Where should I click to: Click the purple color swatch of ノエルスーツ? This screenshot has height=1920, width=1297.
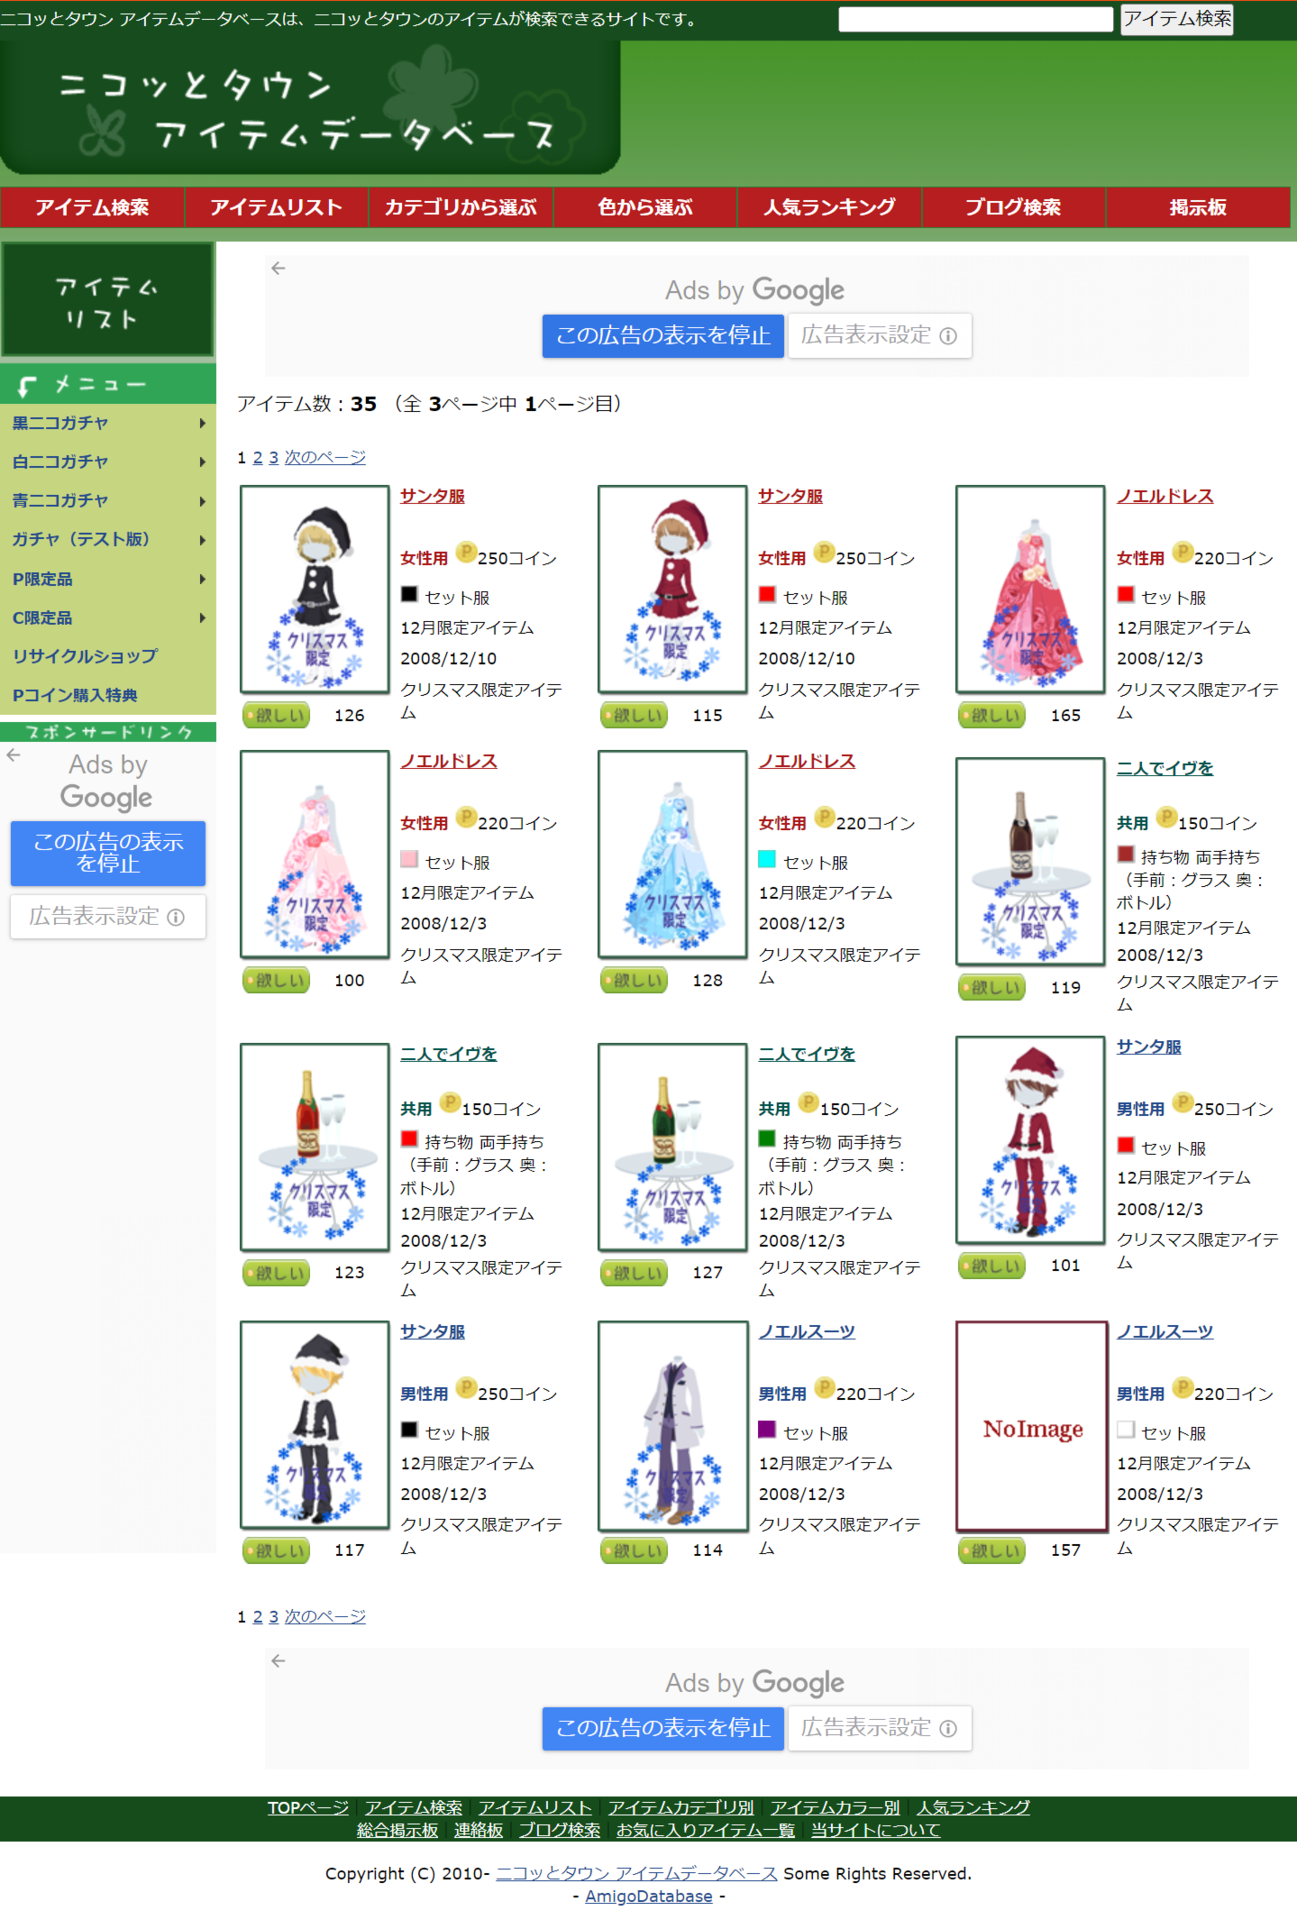[767, 1429]
